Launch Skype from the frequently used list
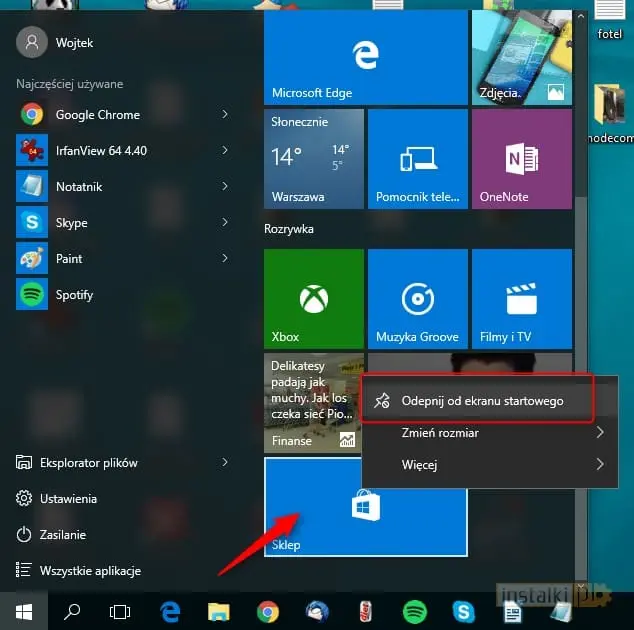The width and height of the screenshot is (634, 630). 71,223
